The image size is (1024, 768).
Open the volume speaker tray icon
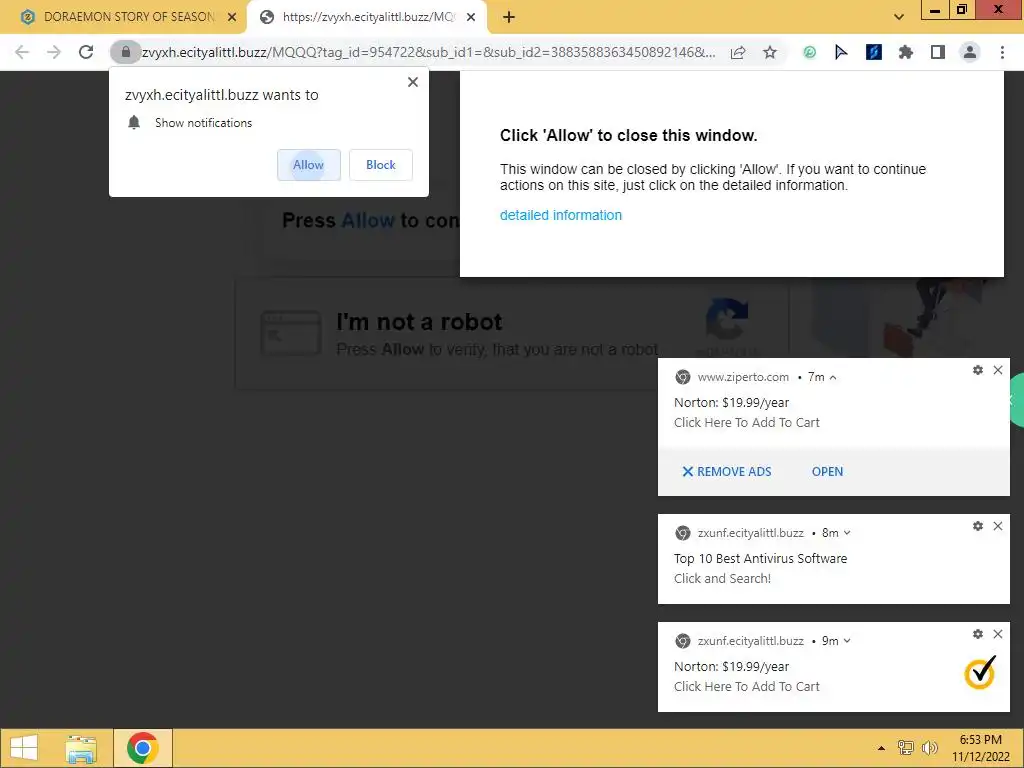click(929, 748)
